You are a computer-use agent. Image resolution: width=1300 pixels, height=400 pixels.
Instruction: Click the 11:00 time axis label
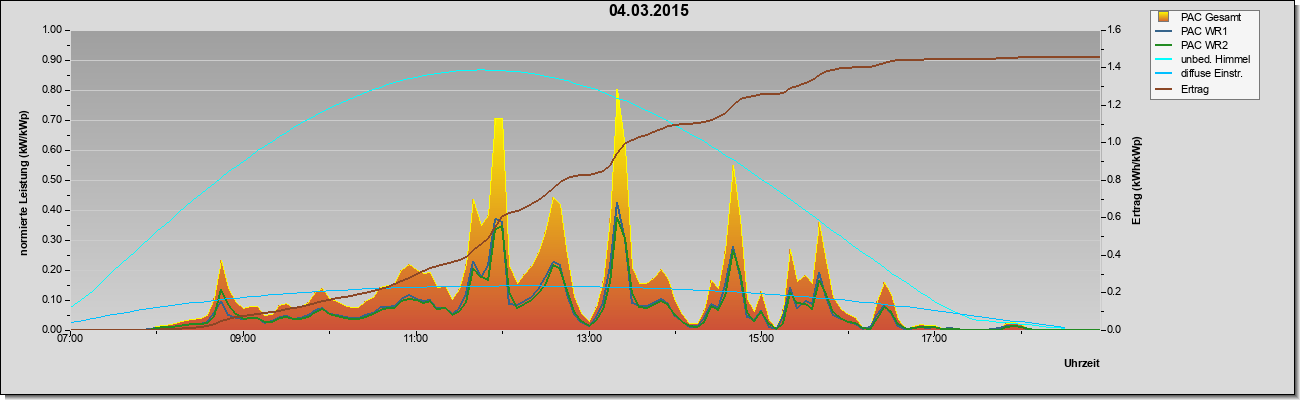416,340
